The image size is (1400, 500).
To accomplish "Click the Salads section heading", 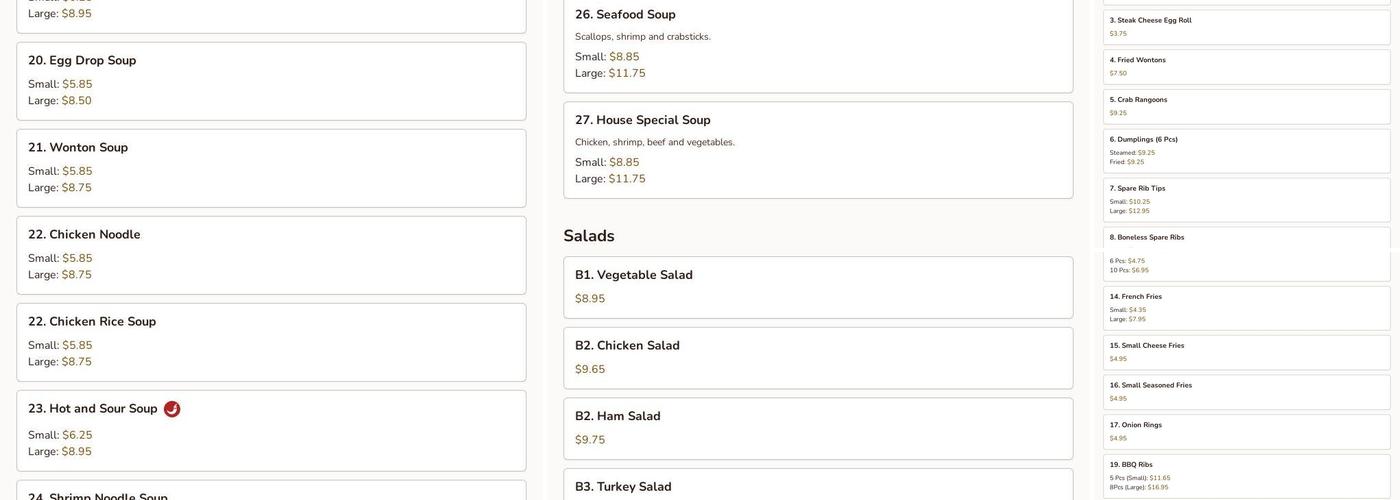I will (x=589, y=236).
